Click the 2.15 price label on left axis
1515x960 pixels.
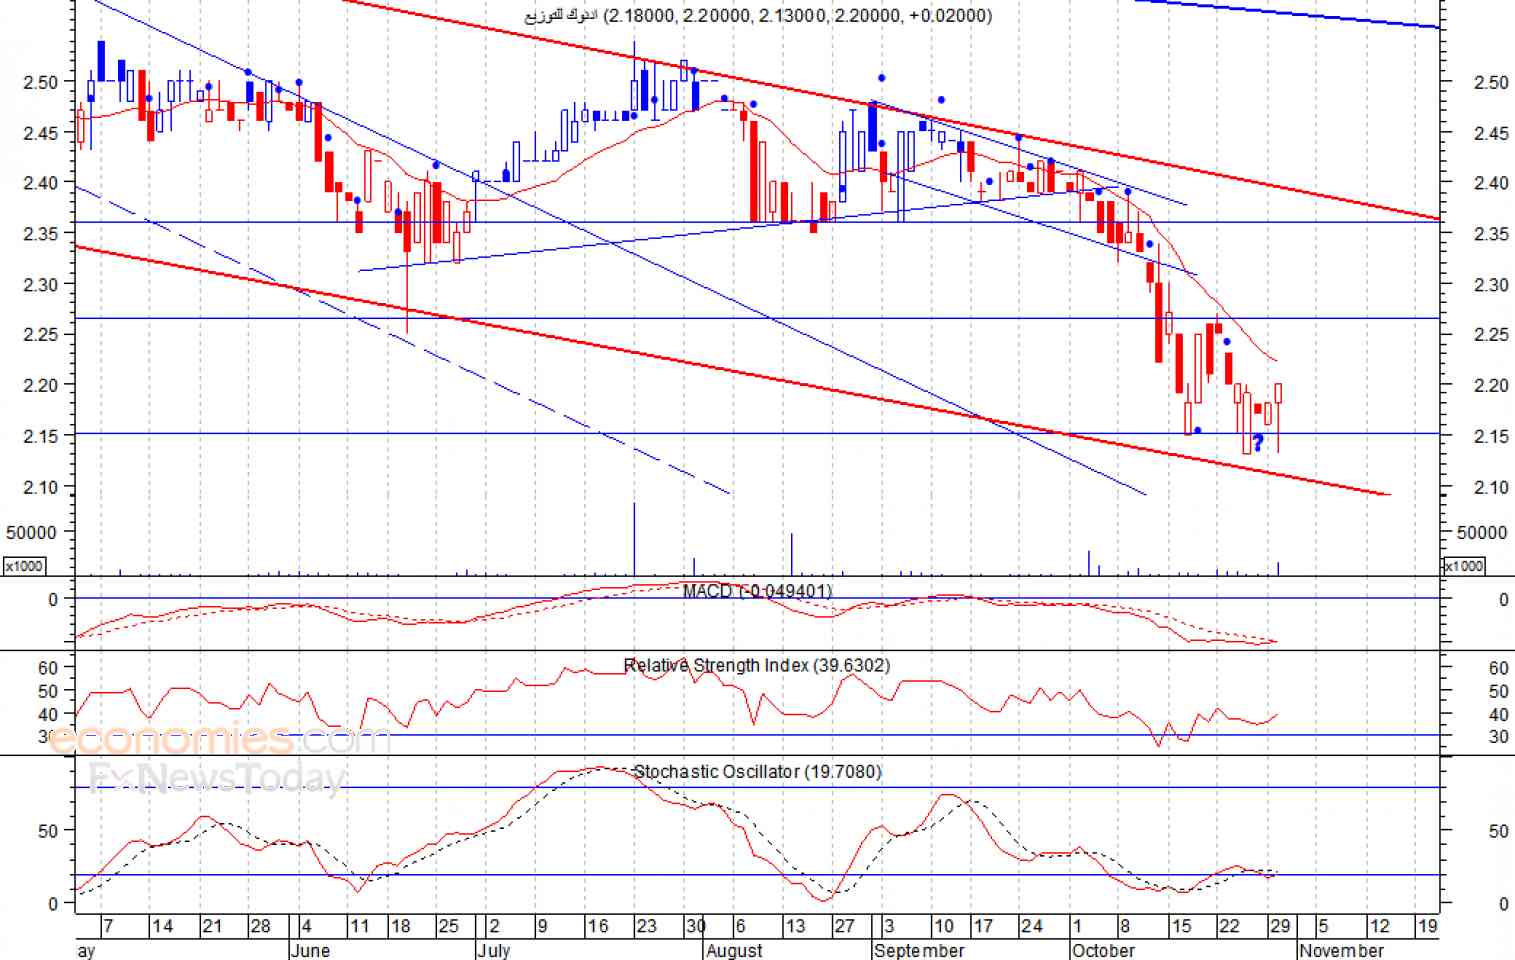(40, 435)
